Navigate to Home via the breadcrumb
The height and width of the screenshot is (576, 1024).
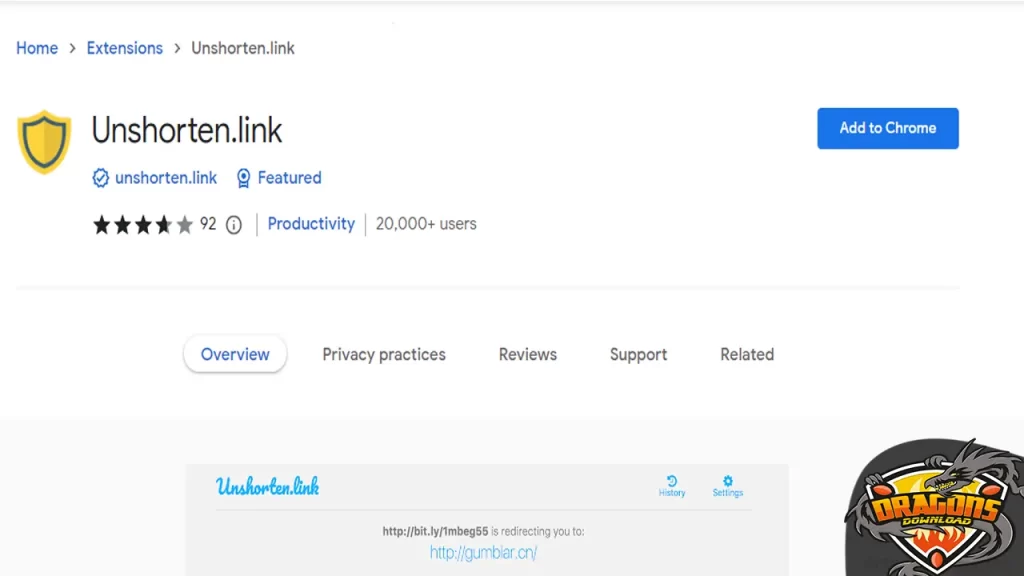point(37,48)
